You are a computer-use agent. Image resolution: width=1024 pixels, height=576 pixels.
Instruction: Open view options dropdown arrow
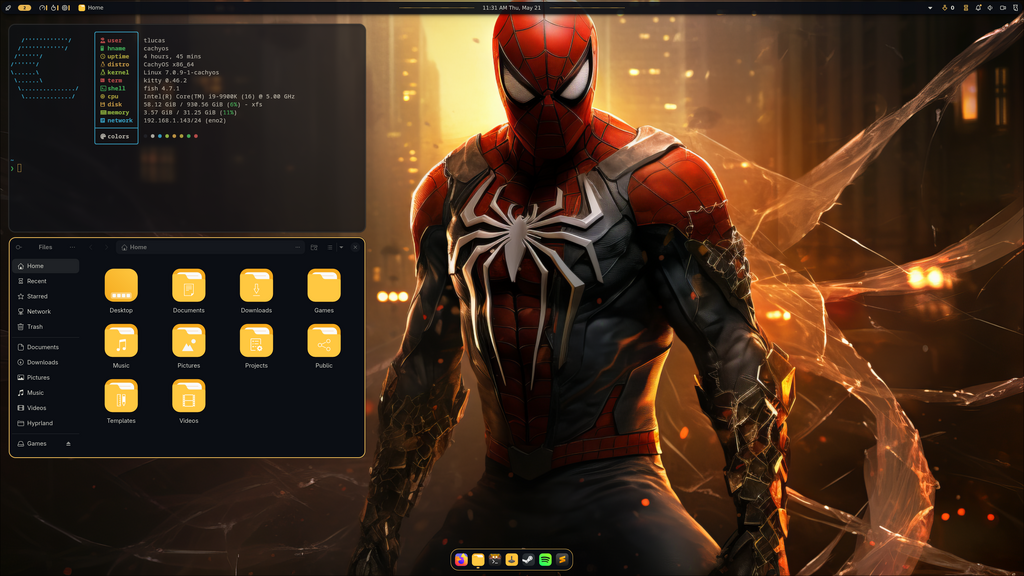[341, 248]
